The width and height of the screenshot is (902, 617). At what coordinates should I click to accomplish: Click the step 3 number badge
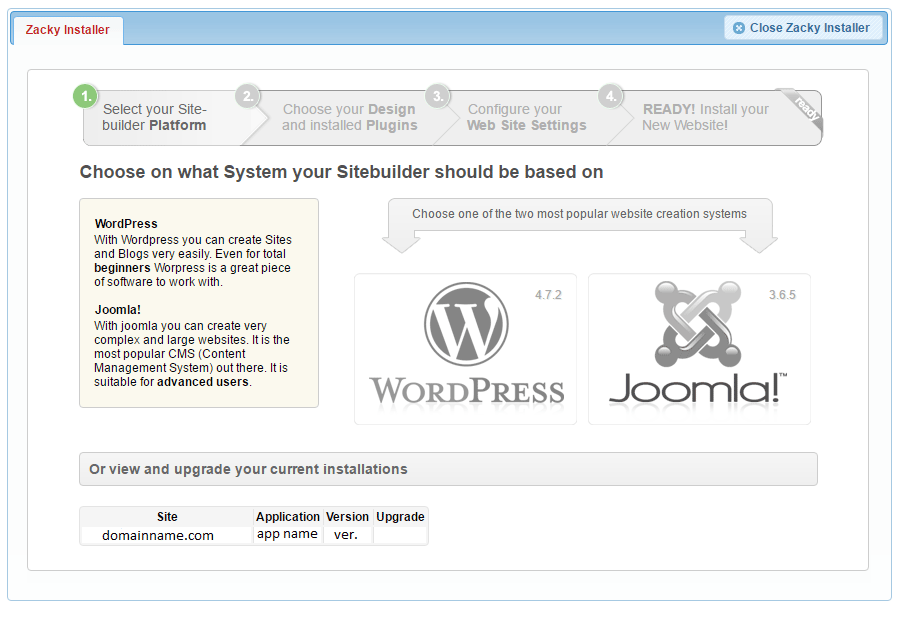pyautogui.click(x=436, y=96)
